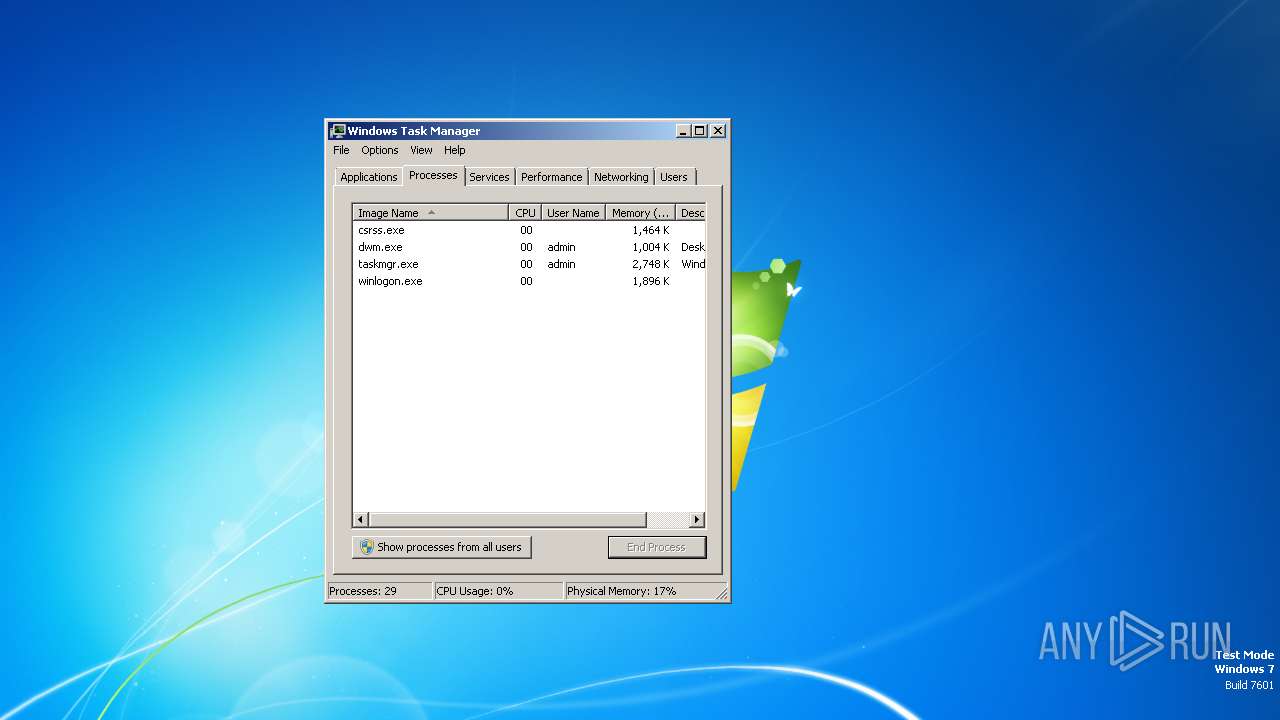1280x720 pixels.
Task: Click the End Process button
Action: pos(656,547)
